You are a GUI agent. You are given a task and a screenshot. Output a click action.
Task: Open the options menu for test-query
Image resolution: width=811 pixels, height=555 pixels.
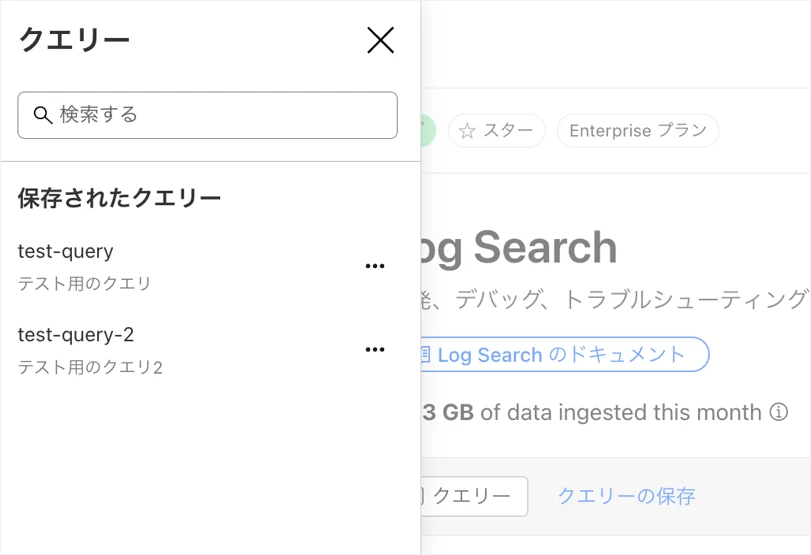click(375, 266)
